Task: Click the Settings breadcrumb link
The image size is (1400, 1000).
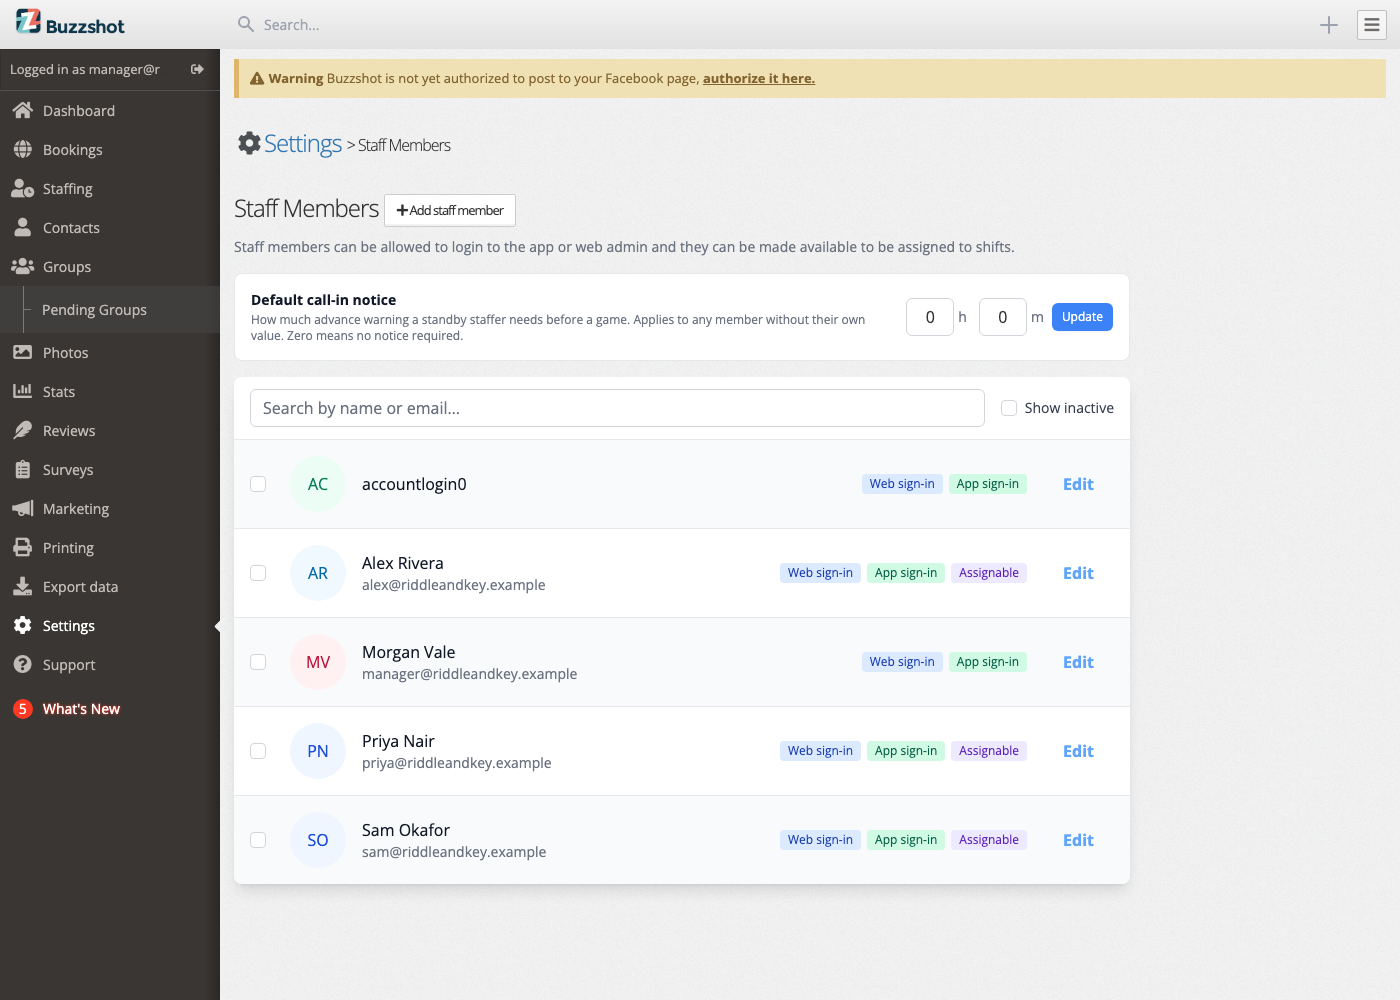Action: [302, 144]
